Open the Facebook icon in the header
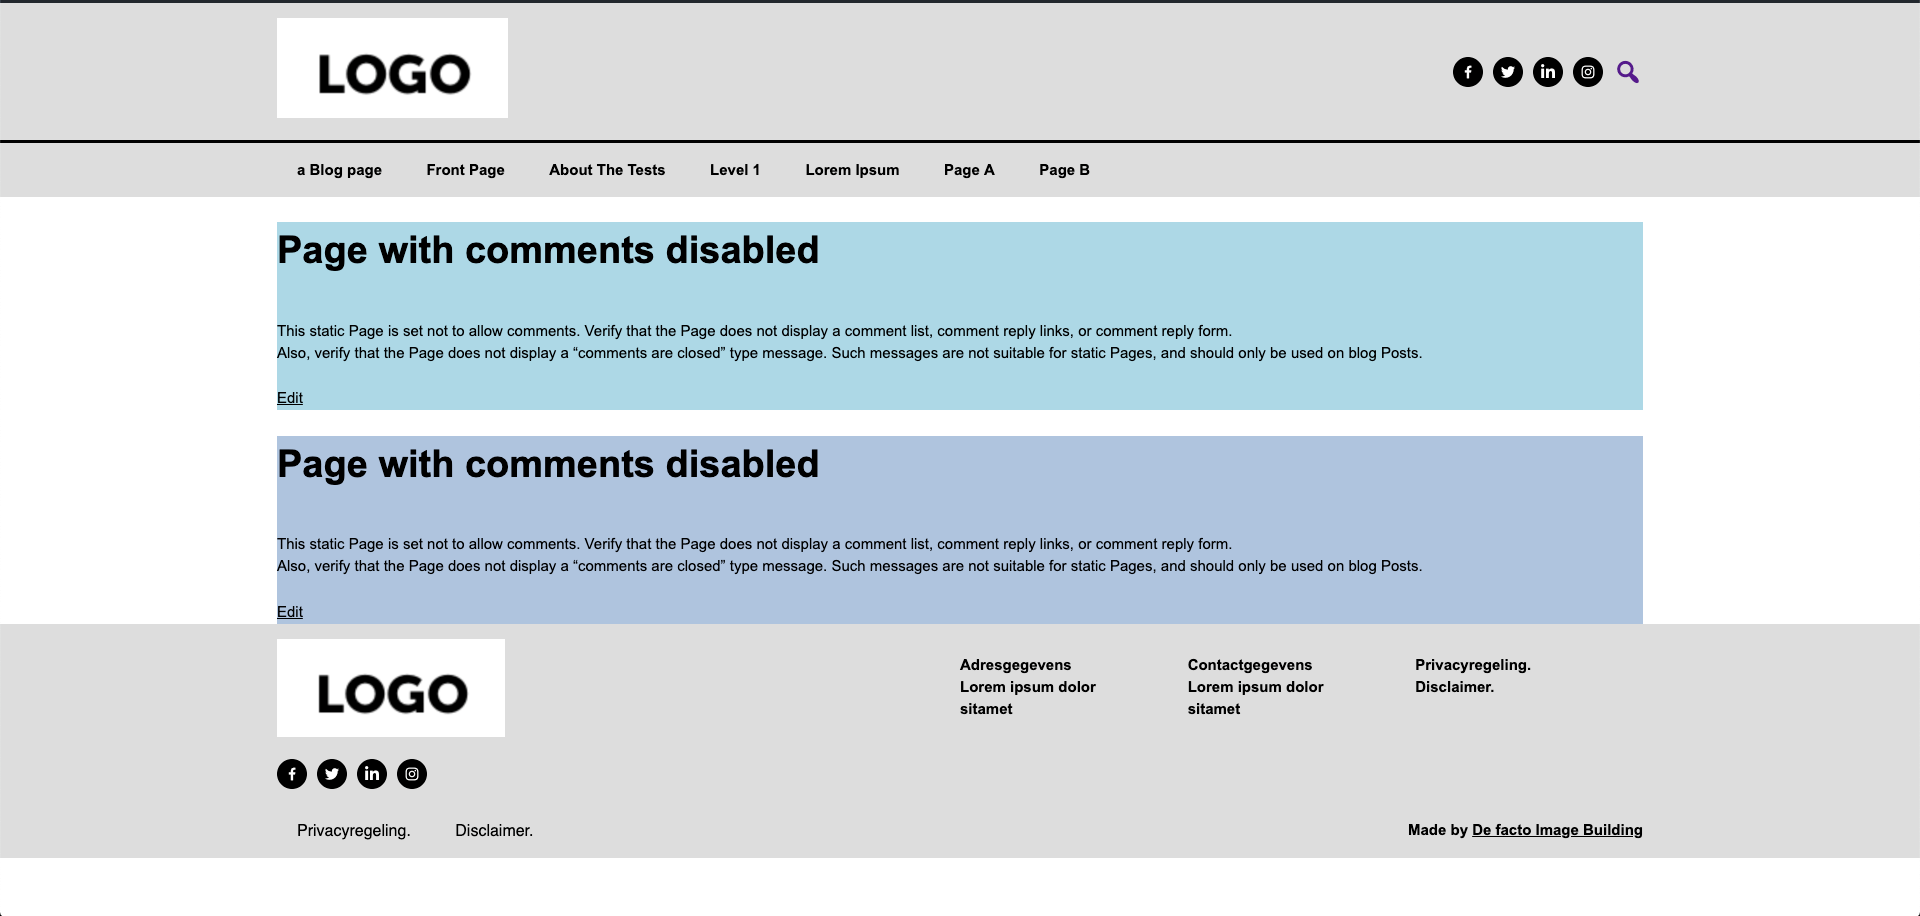1920x916 pixels. (1467, 72)
